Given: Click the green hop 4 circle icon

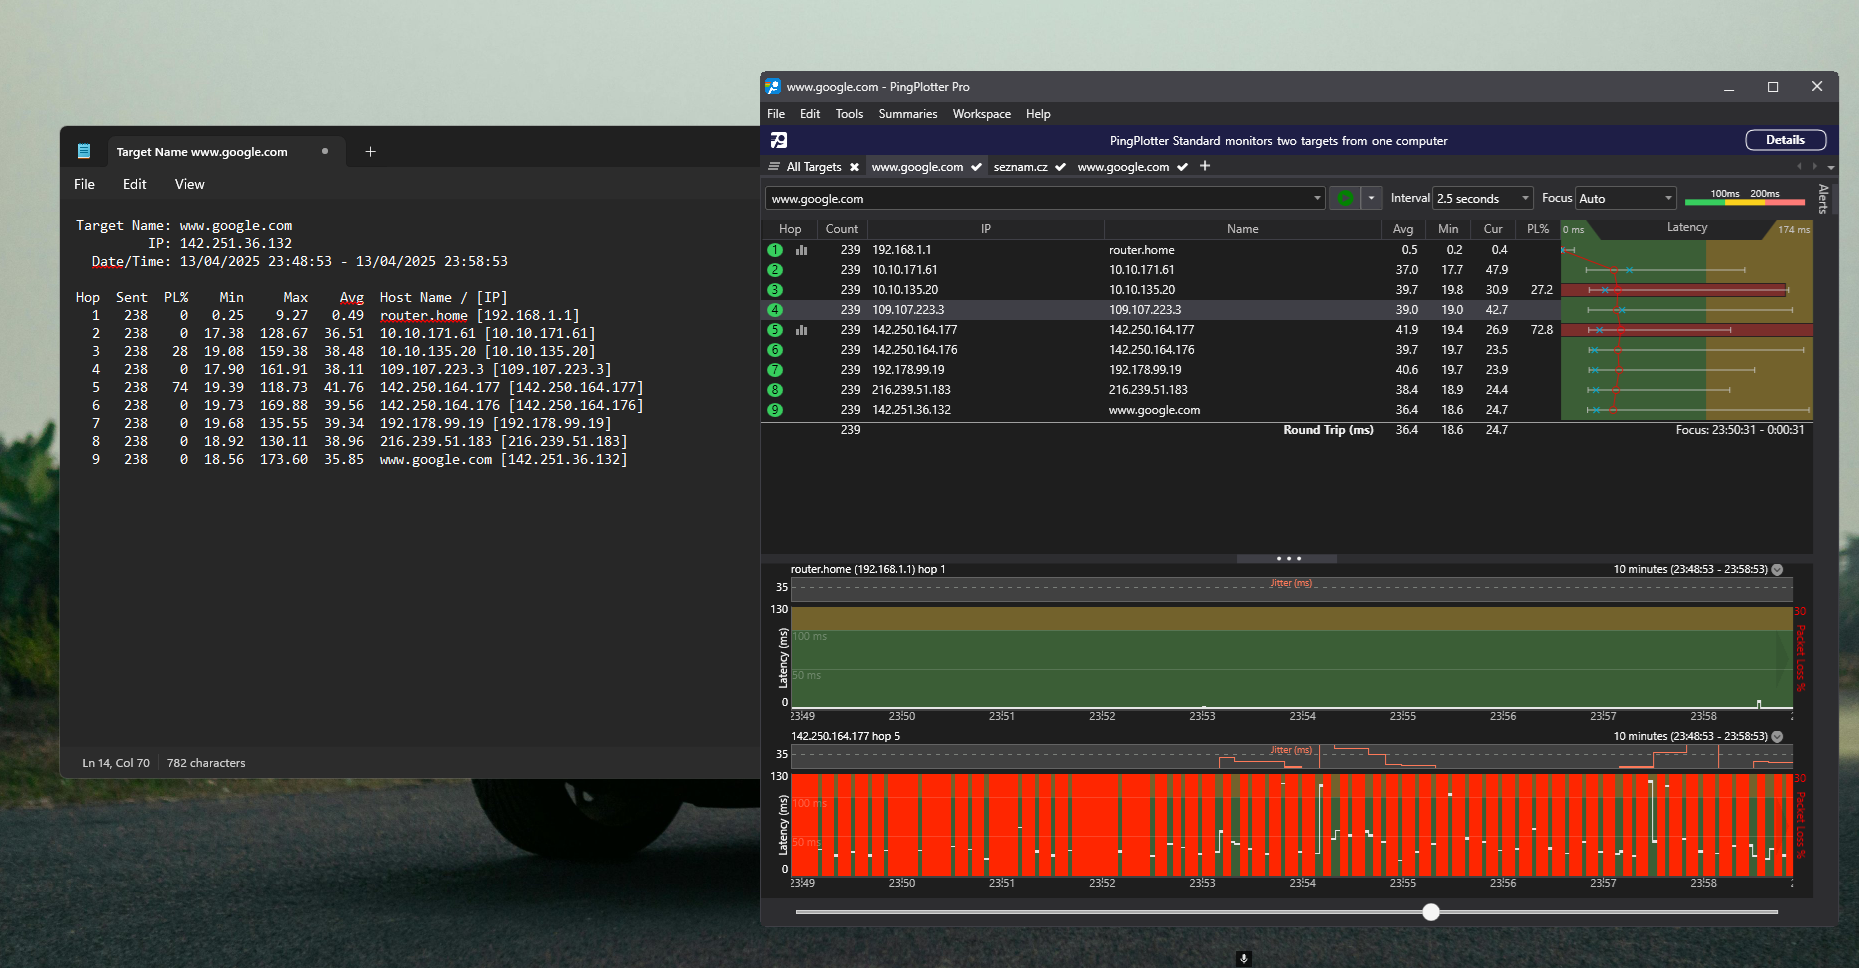Looking at the screenshot, I should point(775,310).
